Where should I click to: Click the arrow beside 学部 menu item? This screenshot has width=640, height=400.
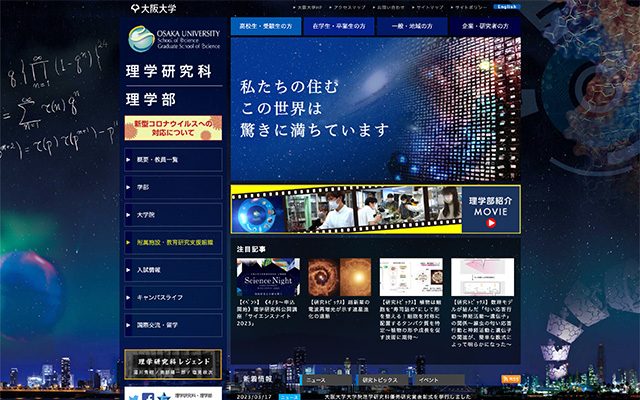pos(129,187)
